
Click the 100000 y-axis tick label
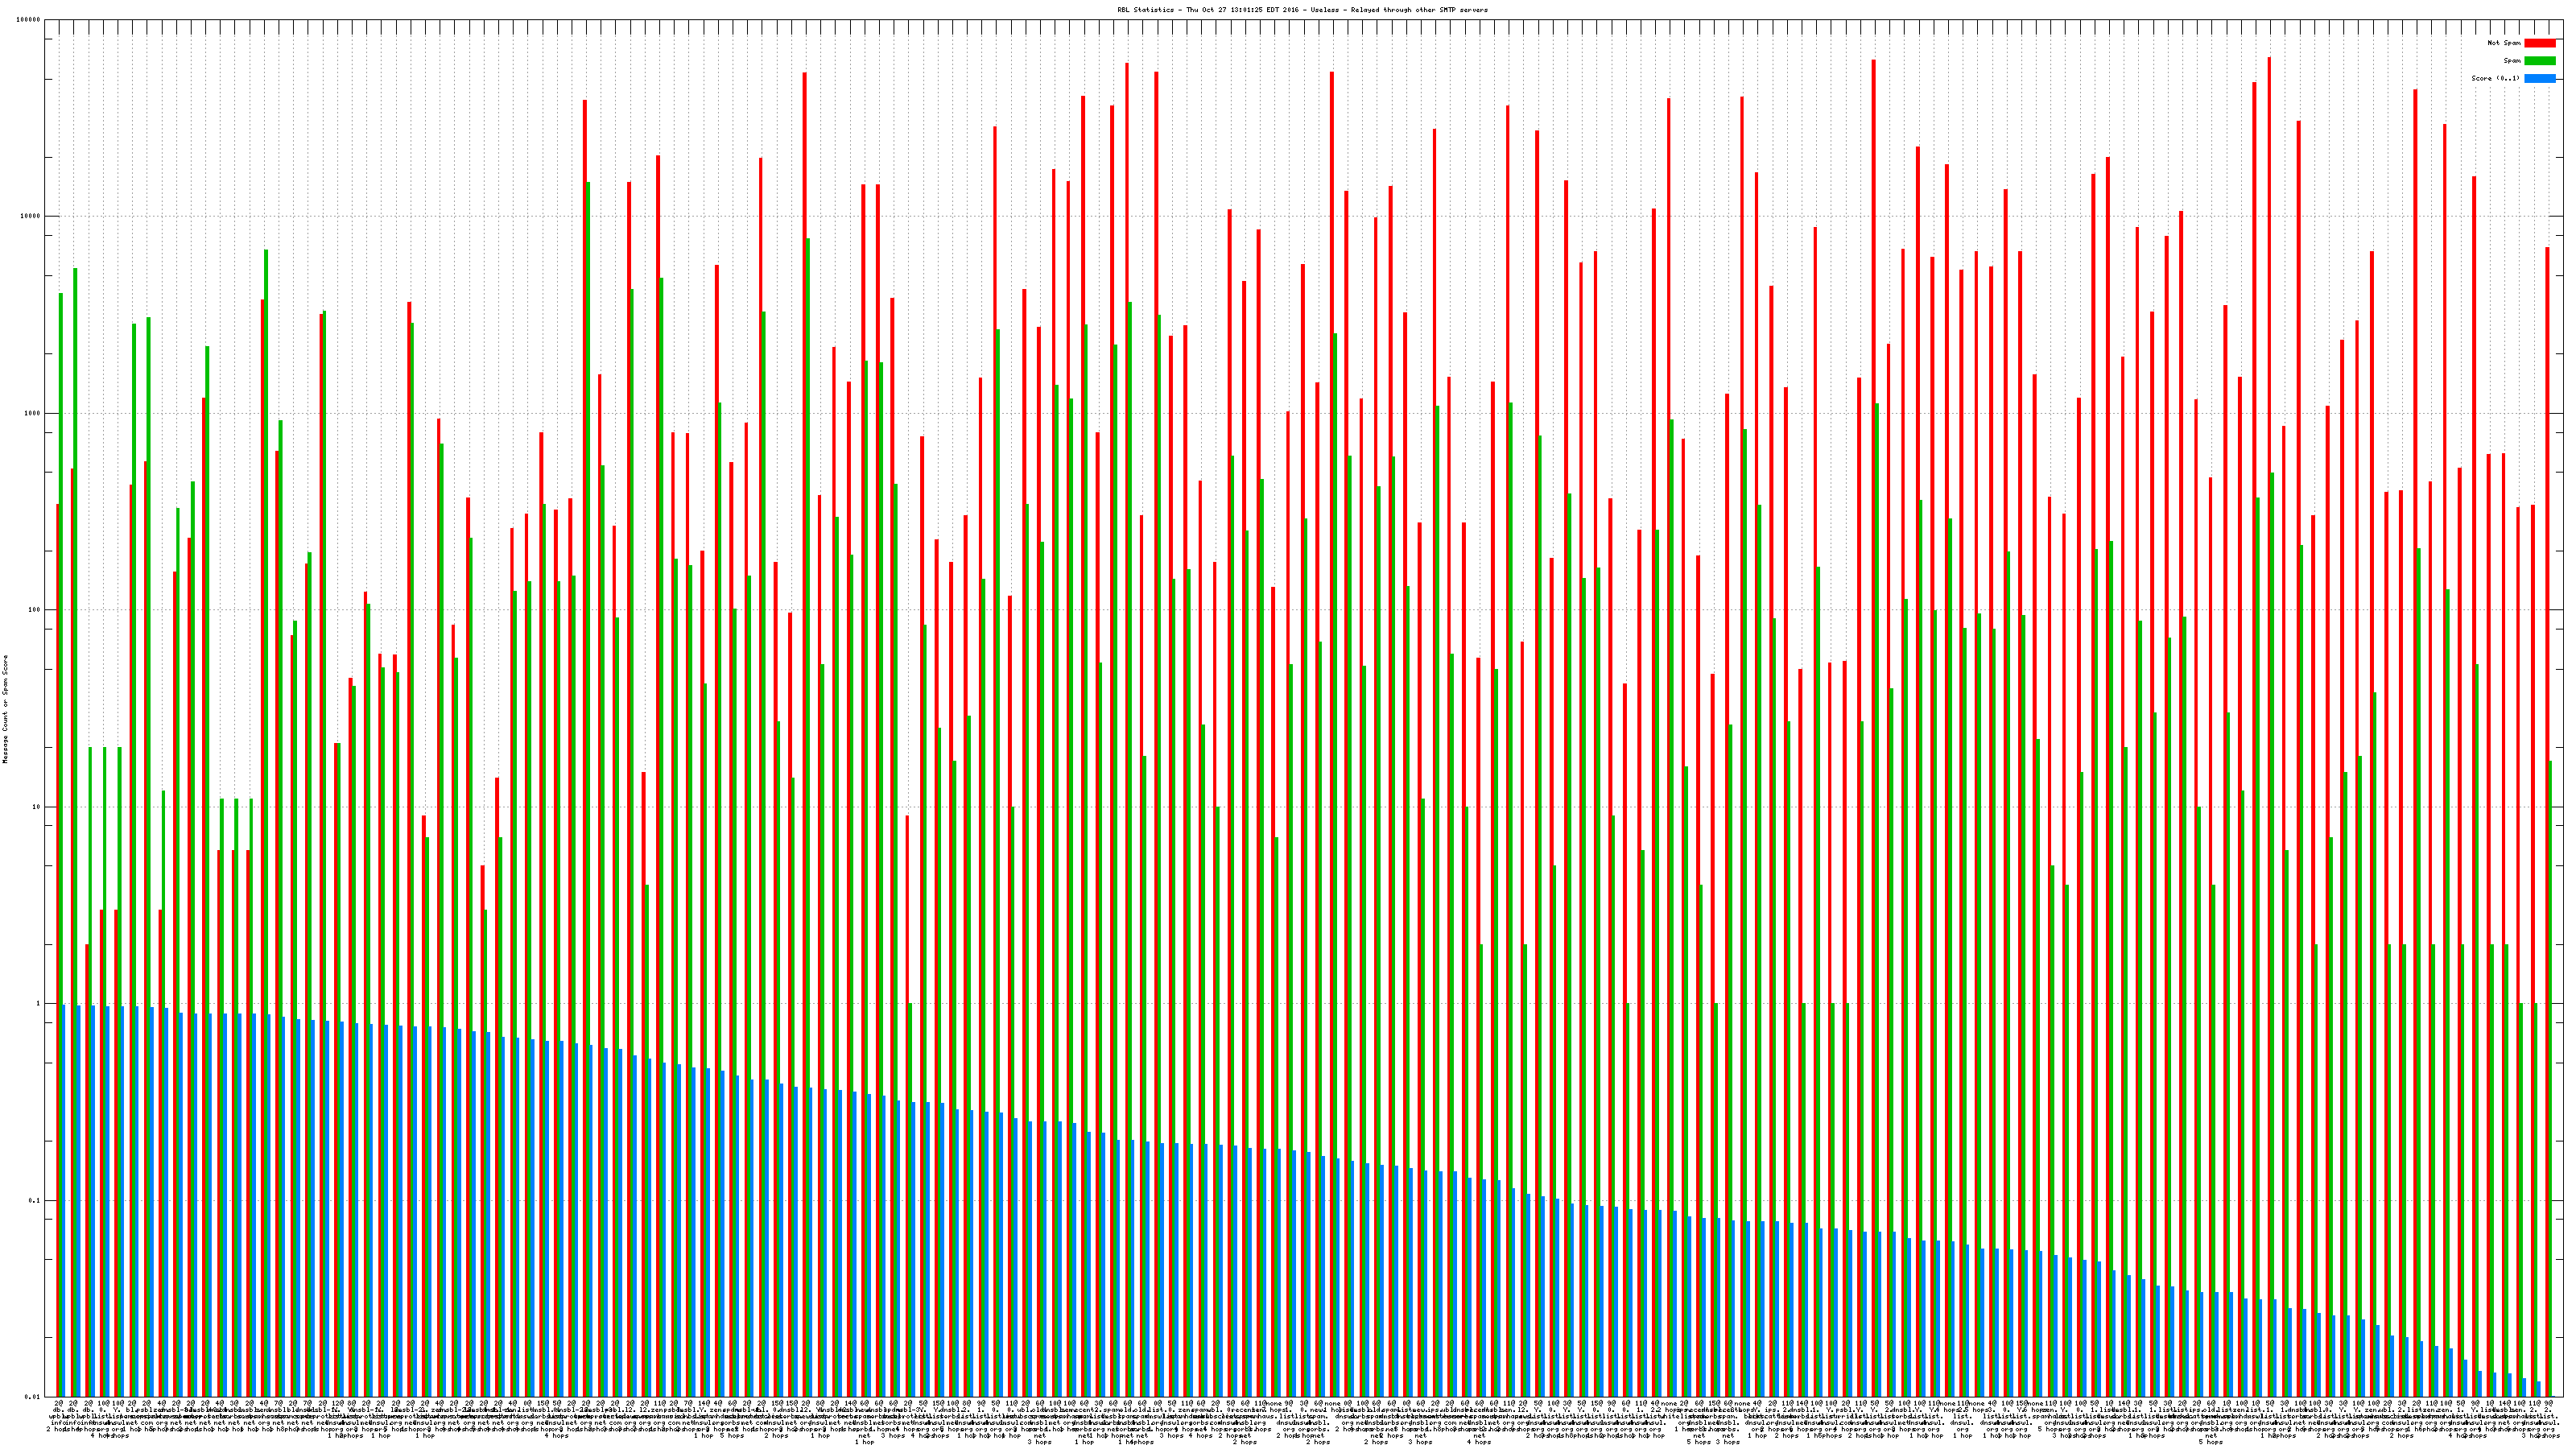(28, 20)
